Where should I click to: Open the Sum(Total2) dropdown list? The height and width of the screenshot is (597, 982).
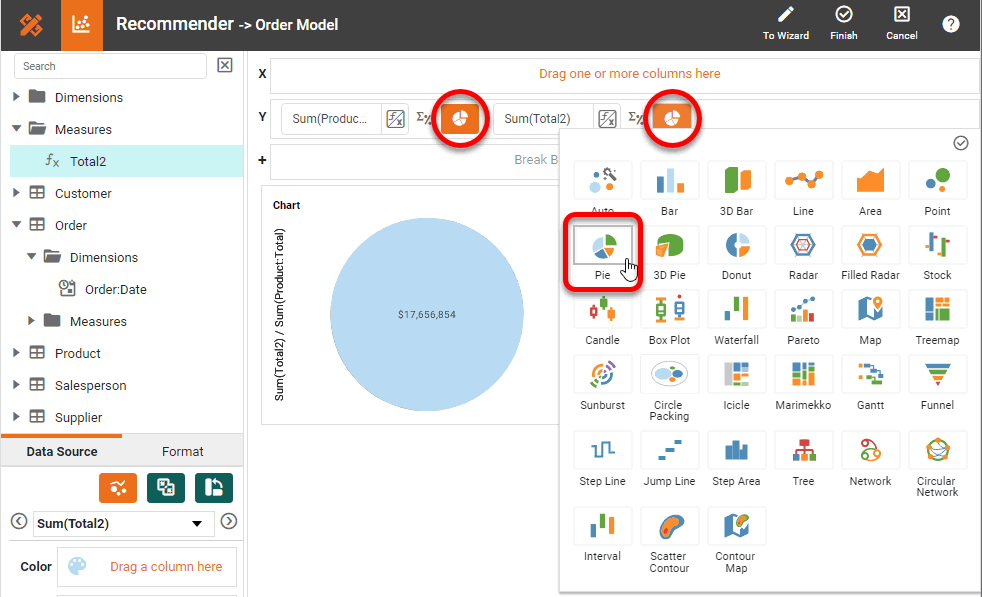(x=199, y=523)
